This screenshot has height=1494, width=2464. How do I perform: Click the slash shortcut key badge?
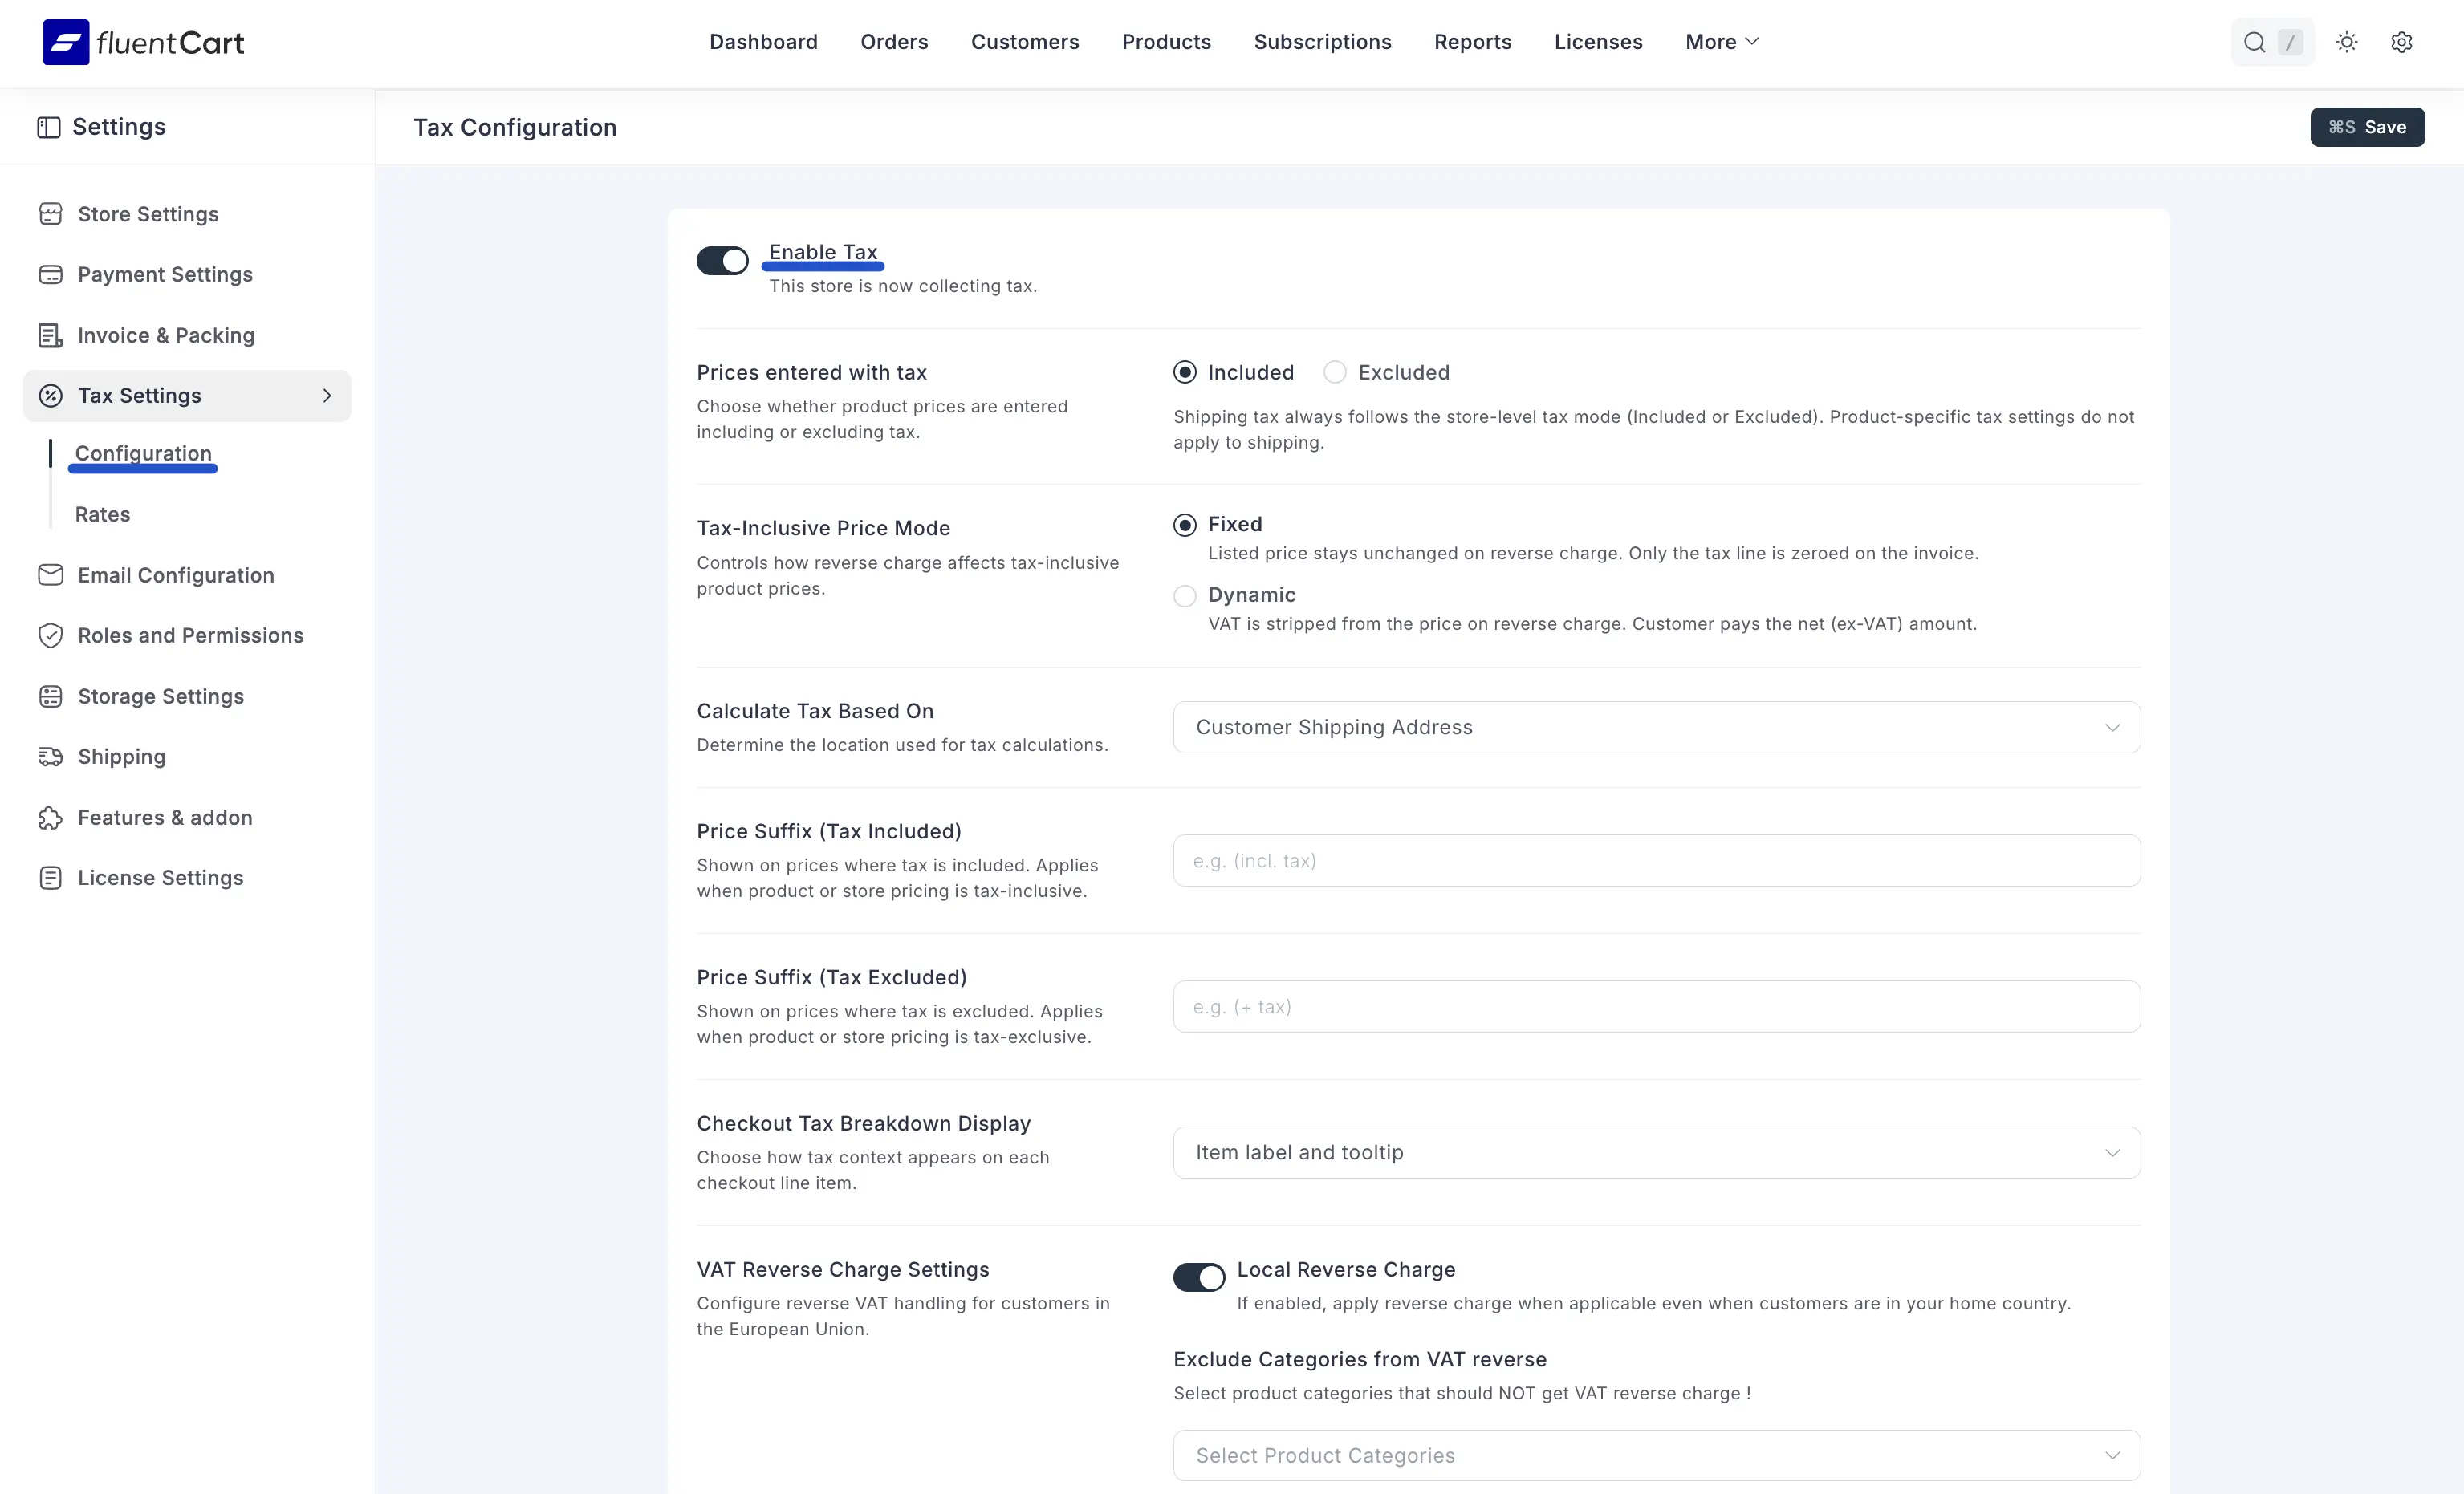(2290, 42)
